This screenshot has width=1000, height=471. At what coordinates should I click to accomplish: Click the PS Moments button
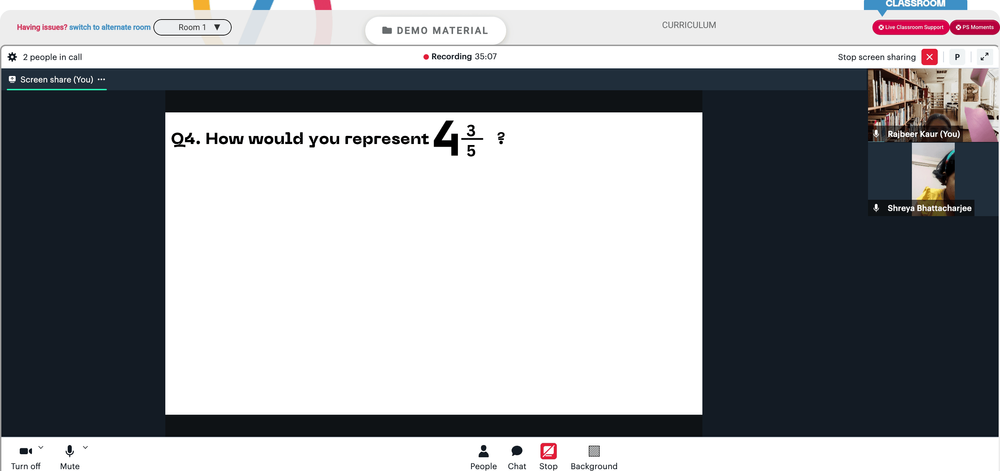pyautogui.click(x=974, y=27)
